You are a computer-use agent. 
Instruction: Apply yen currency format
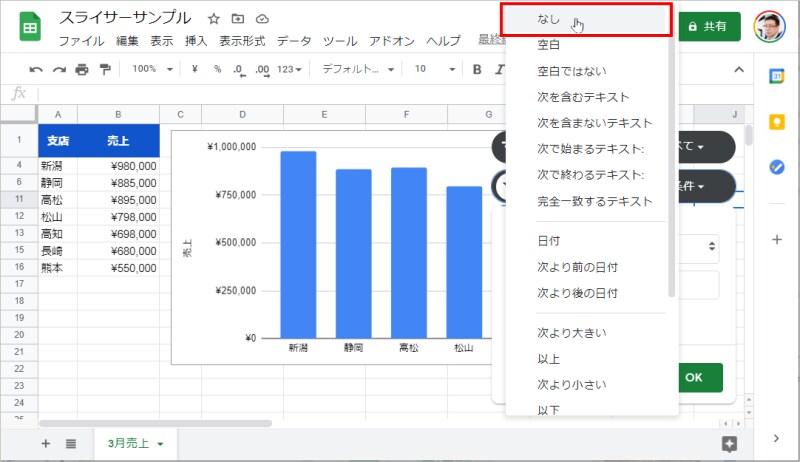pos(194,69)
